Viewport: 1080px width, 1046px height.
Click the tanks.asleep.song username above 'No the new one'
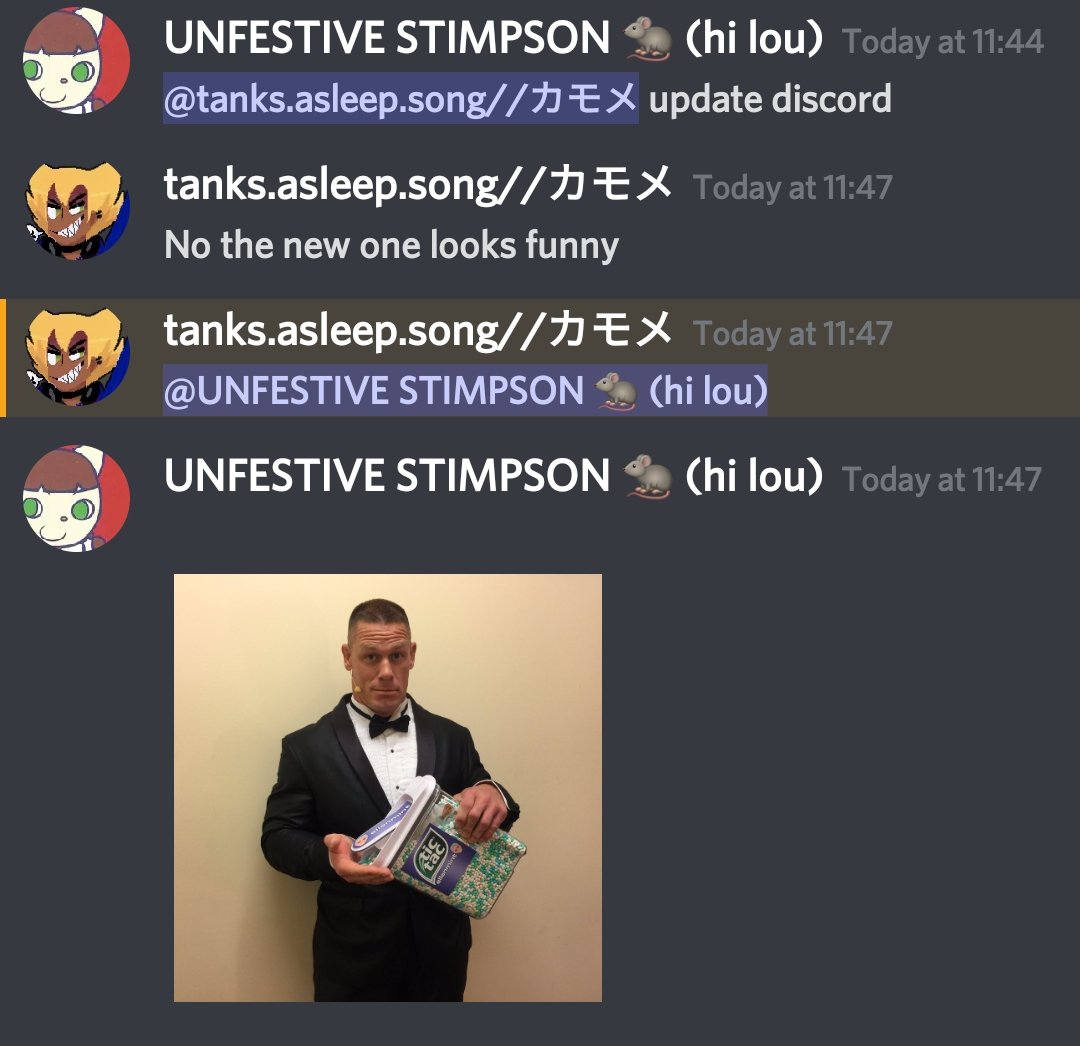(417, 184)
